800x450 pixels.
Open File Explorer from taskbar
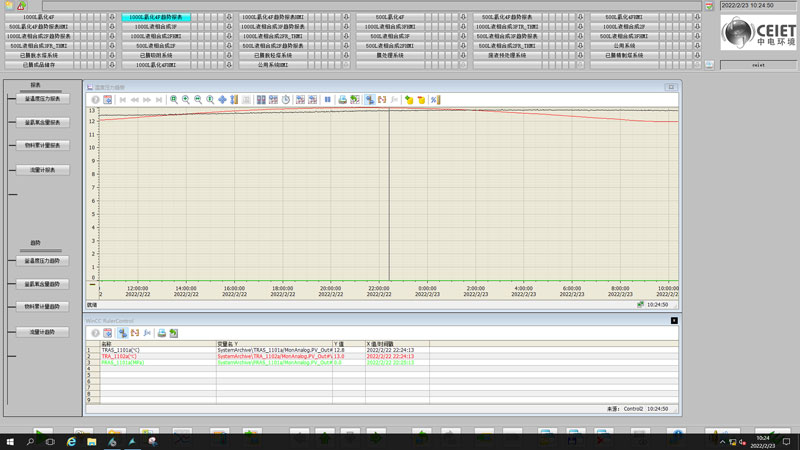pyautogui.click(x=91, y=442)
